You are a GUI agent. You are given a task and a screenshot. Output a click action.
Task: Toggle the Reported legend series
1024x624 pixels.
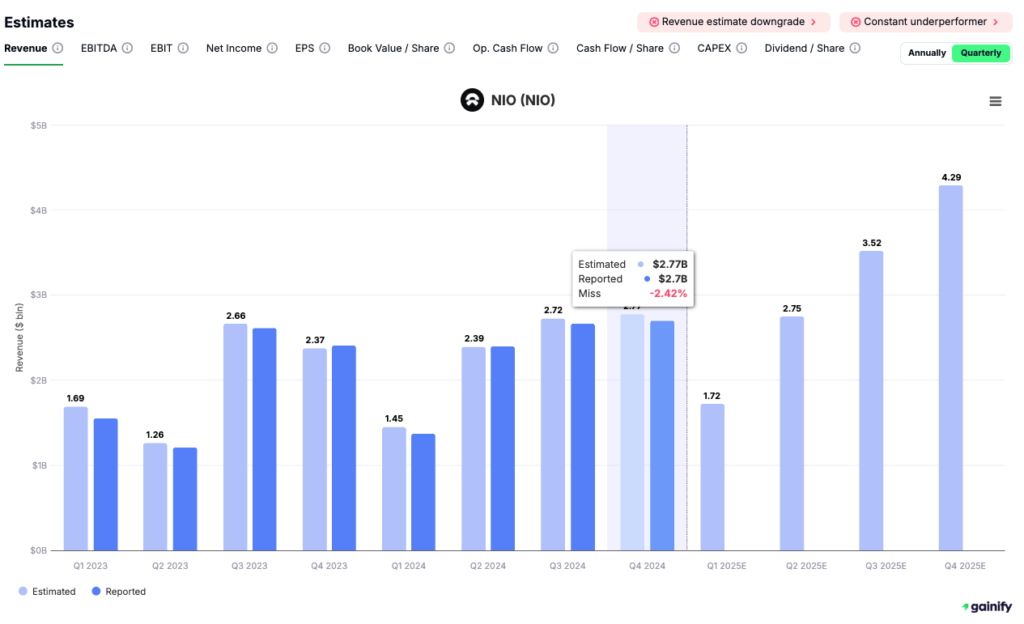(x=118, y=591)
